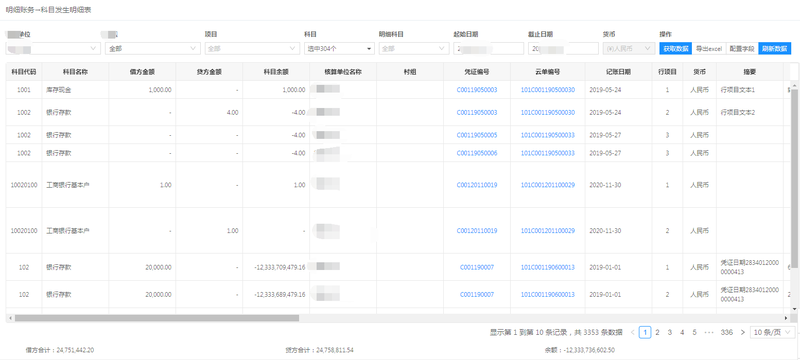Open voucher C00120110019 in row with debit 1.00
Viewport: 800px width, 360px height.
pos(477,185)
